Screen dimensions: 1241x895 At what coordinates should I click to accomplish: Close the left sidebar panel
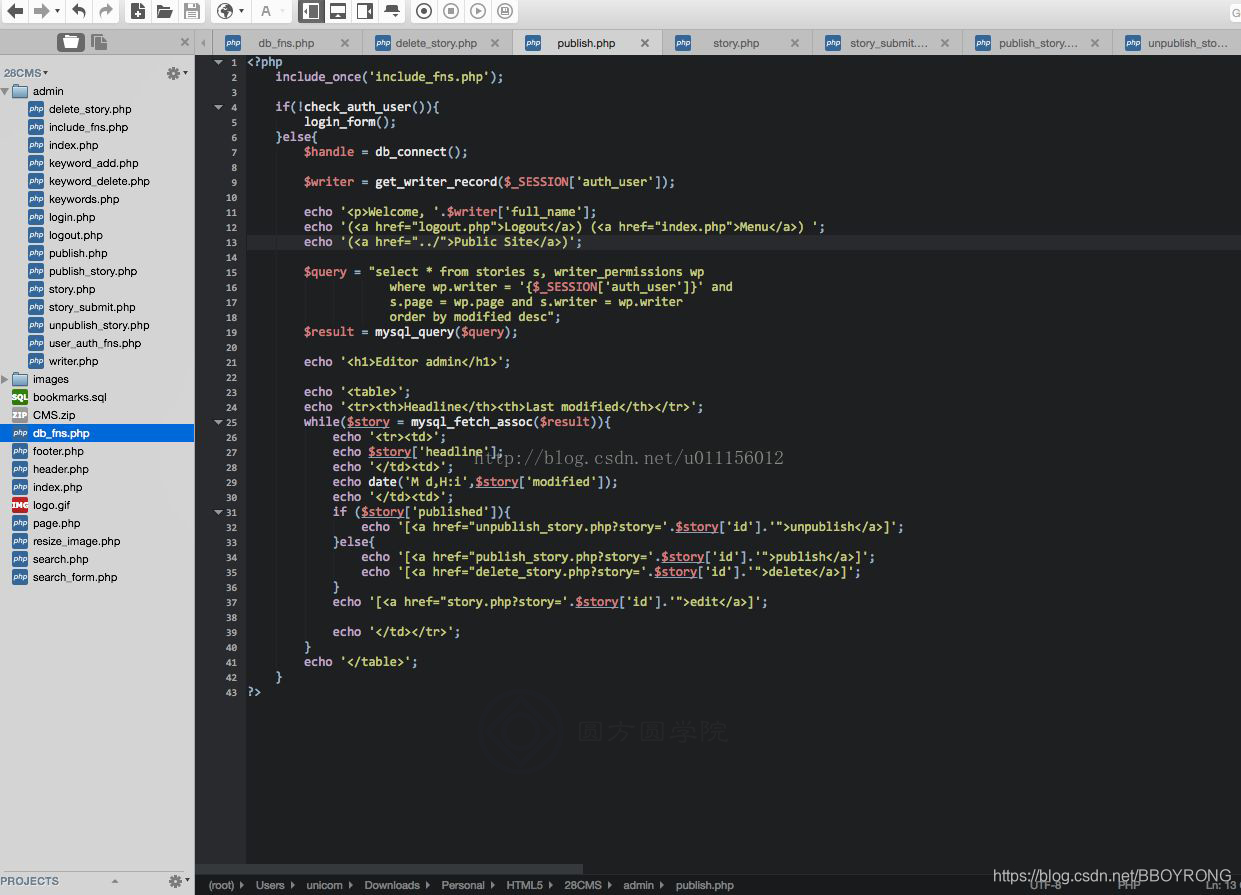click(x=185, y=42)
